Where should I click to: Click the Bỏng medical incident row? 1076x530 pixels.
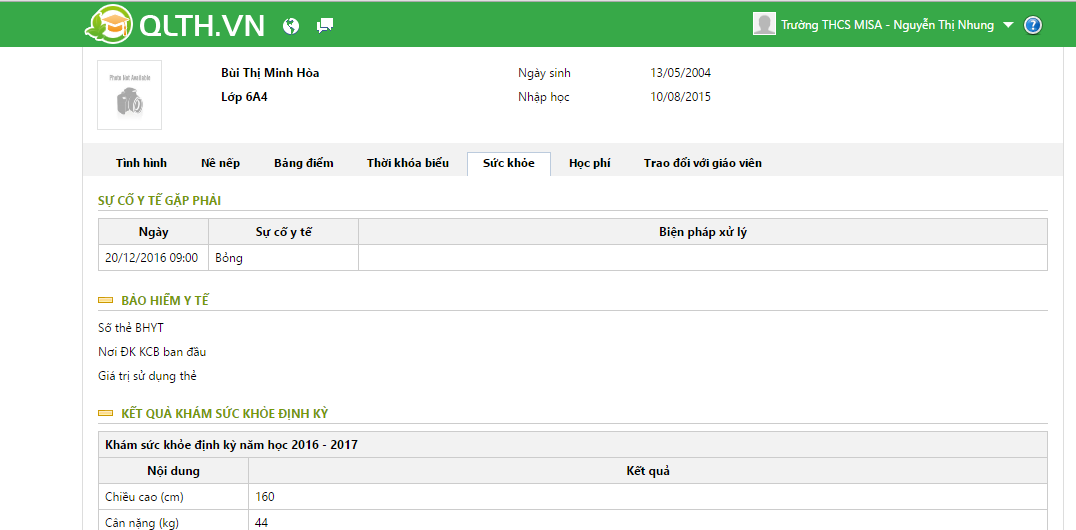(x=229, y=258)
